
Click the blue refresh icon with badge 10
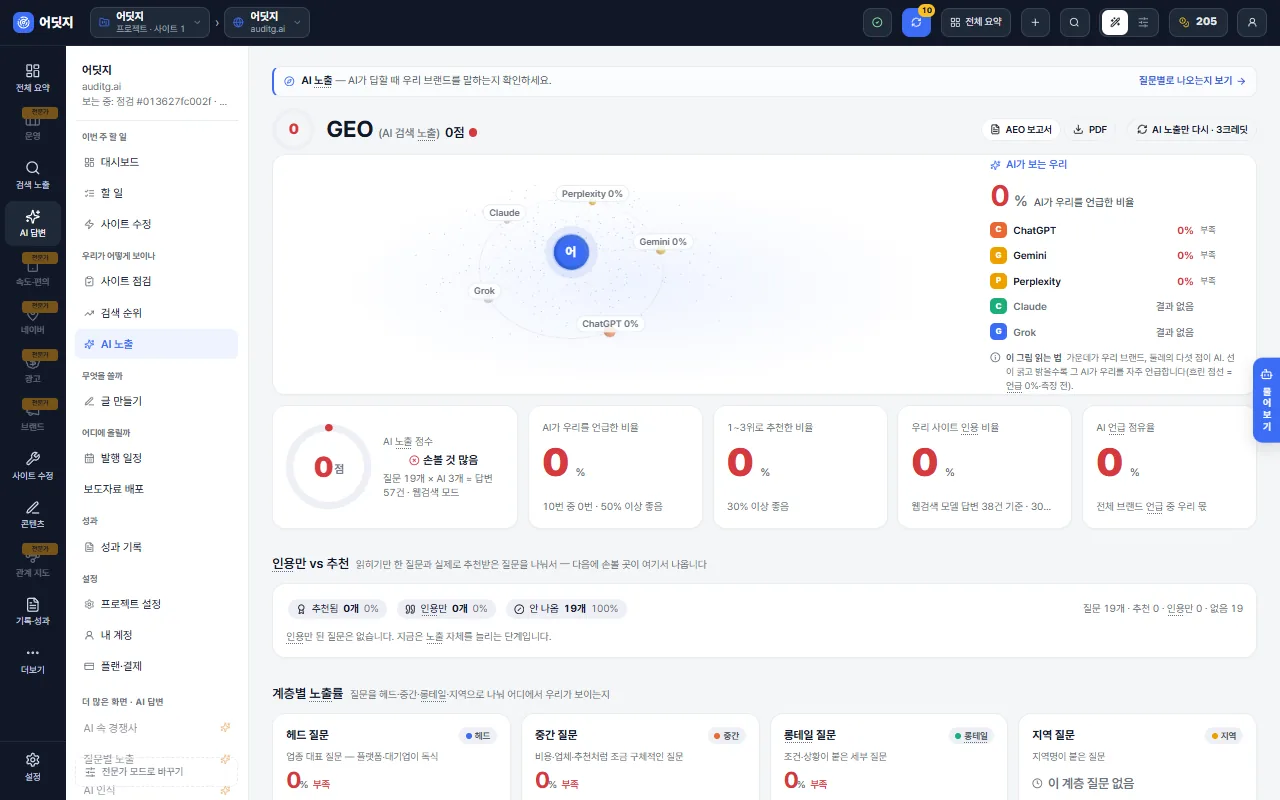[916, 22]
